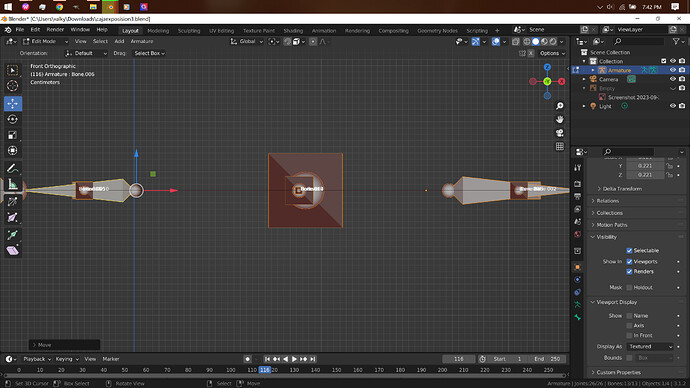This screenshot has height=388, width=690.
Task: Expand the Relations panel
Action: pos(607,201)
